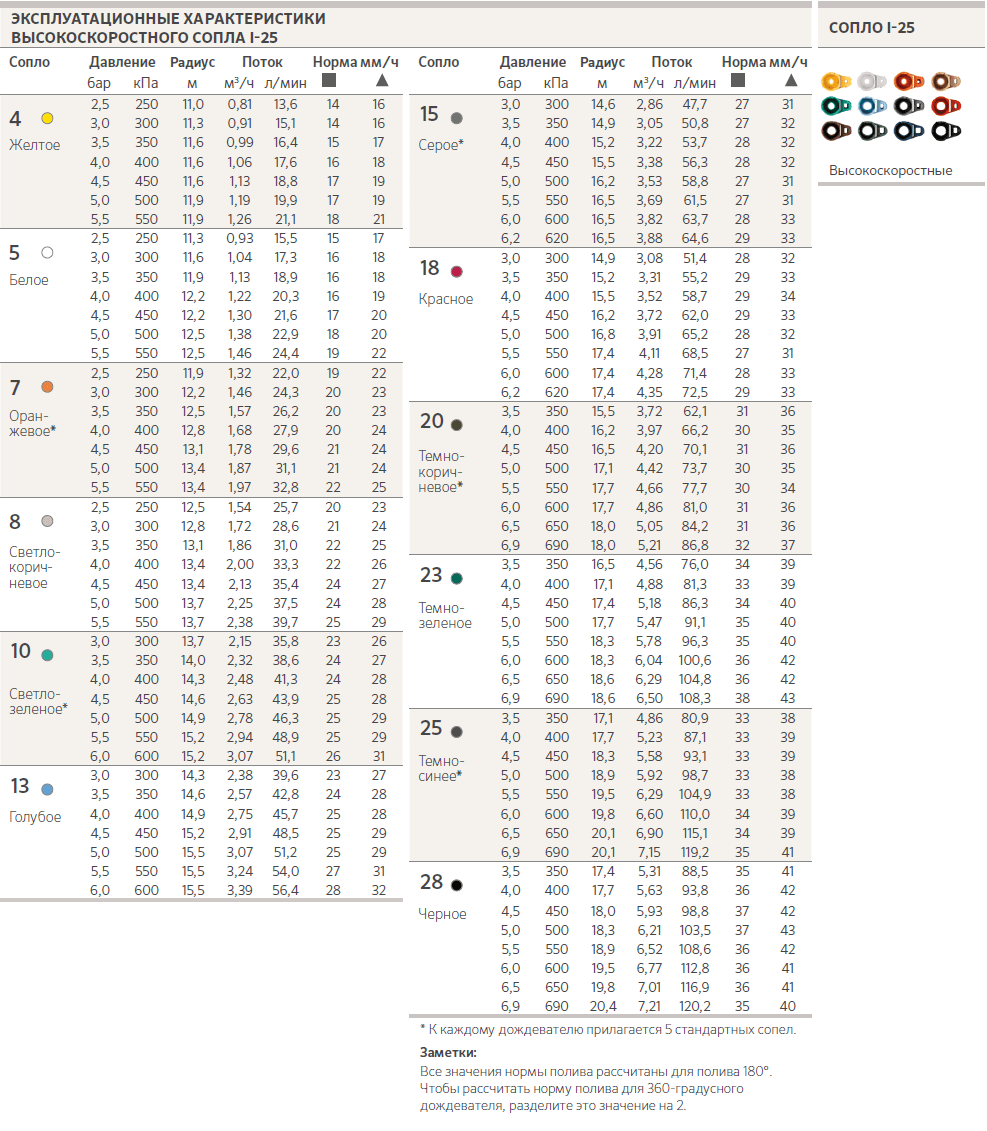Click the flow value 119,2 in the table
Screen dimensions: 987x1131
tap(695, 852)
